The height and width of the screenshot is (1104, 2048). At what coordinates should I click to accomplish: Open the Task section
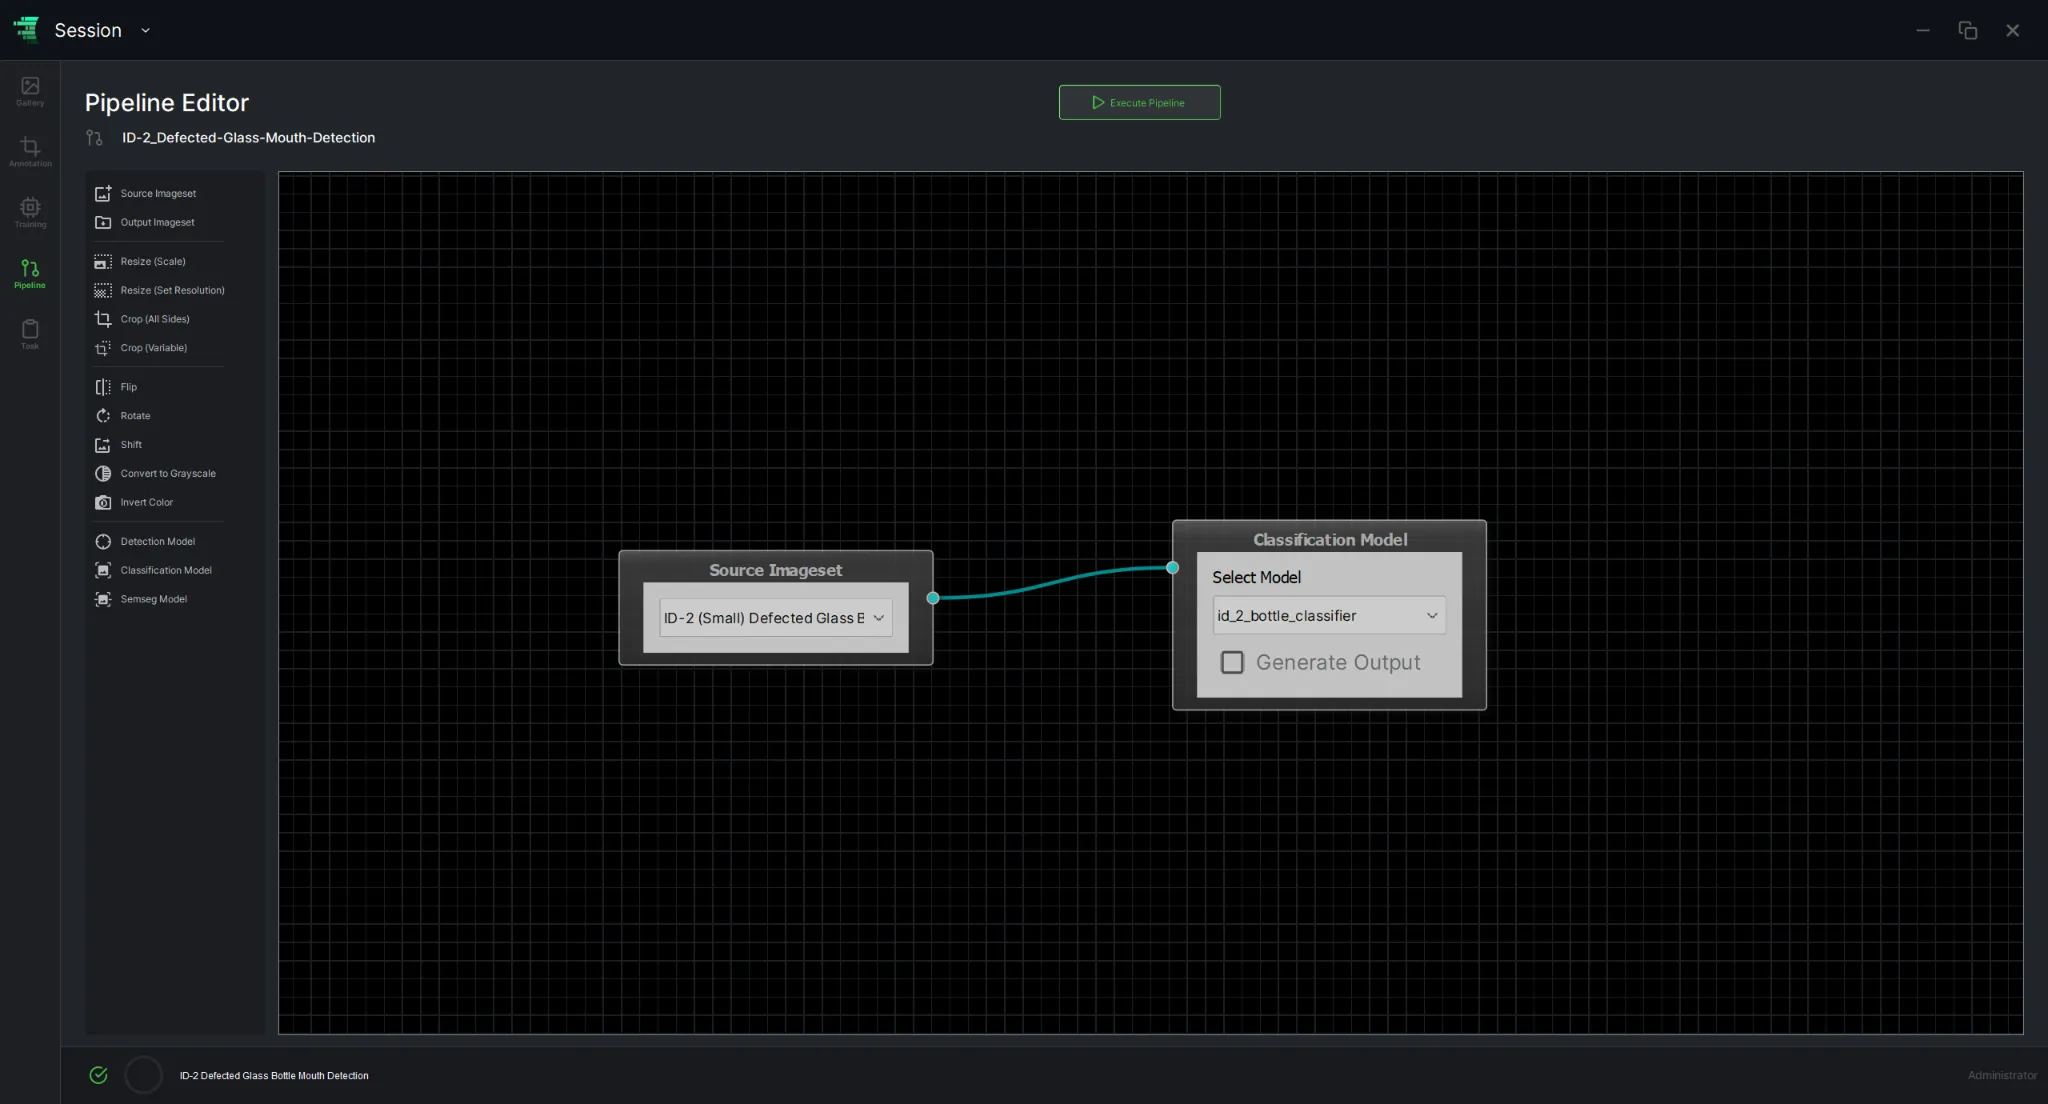tap(30, 334)
